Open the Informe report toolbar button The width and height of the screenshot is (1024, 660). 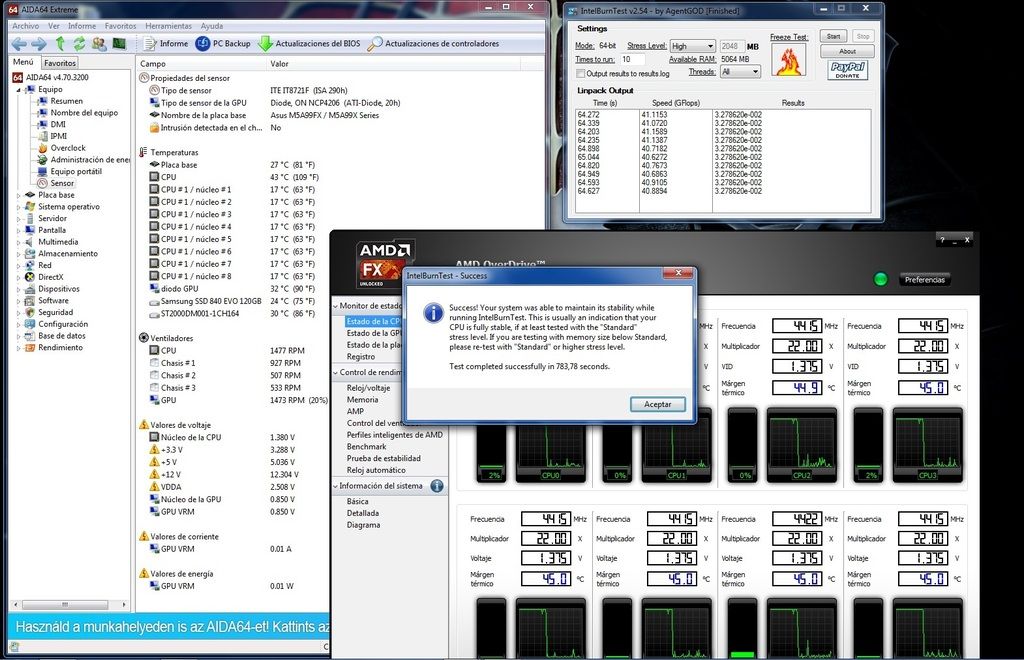(x=166, y=44)
